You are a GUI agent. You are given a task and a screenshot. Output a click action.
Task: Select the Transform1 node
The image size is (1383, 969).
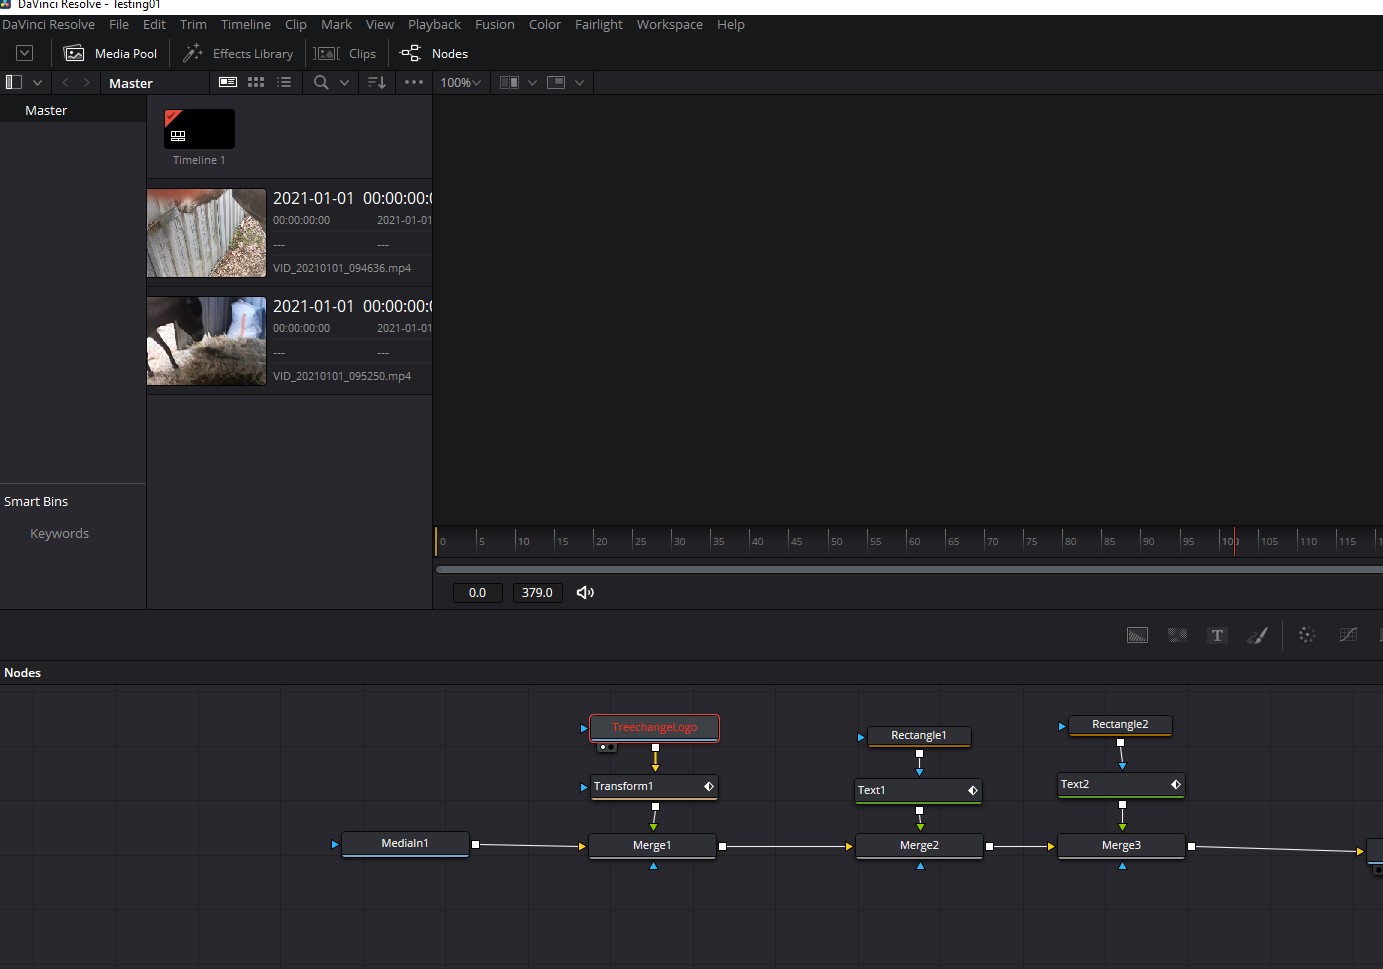coord(654,787)
